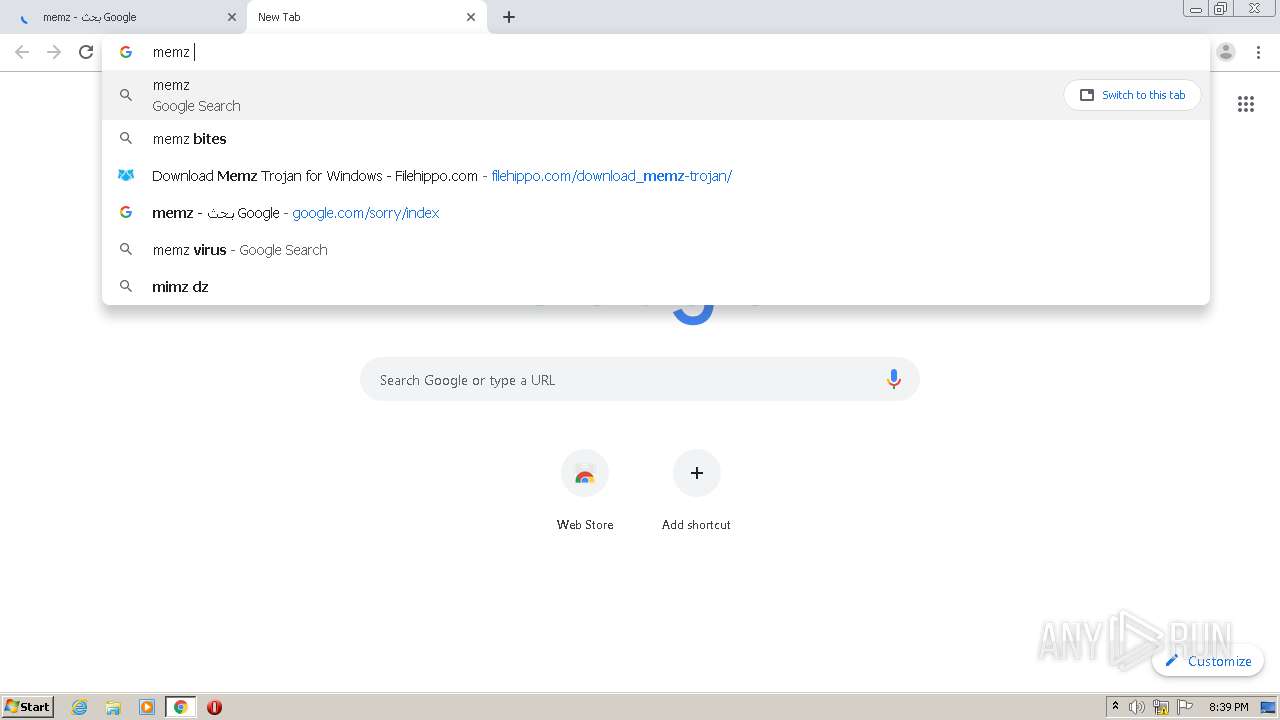Open the volume control in the tray

[1137, 707]
